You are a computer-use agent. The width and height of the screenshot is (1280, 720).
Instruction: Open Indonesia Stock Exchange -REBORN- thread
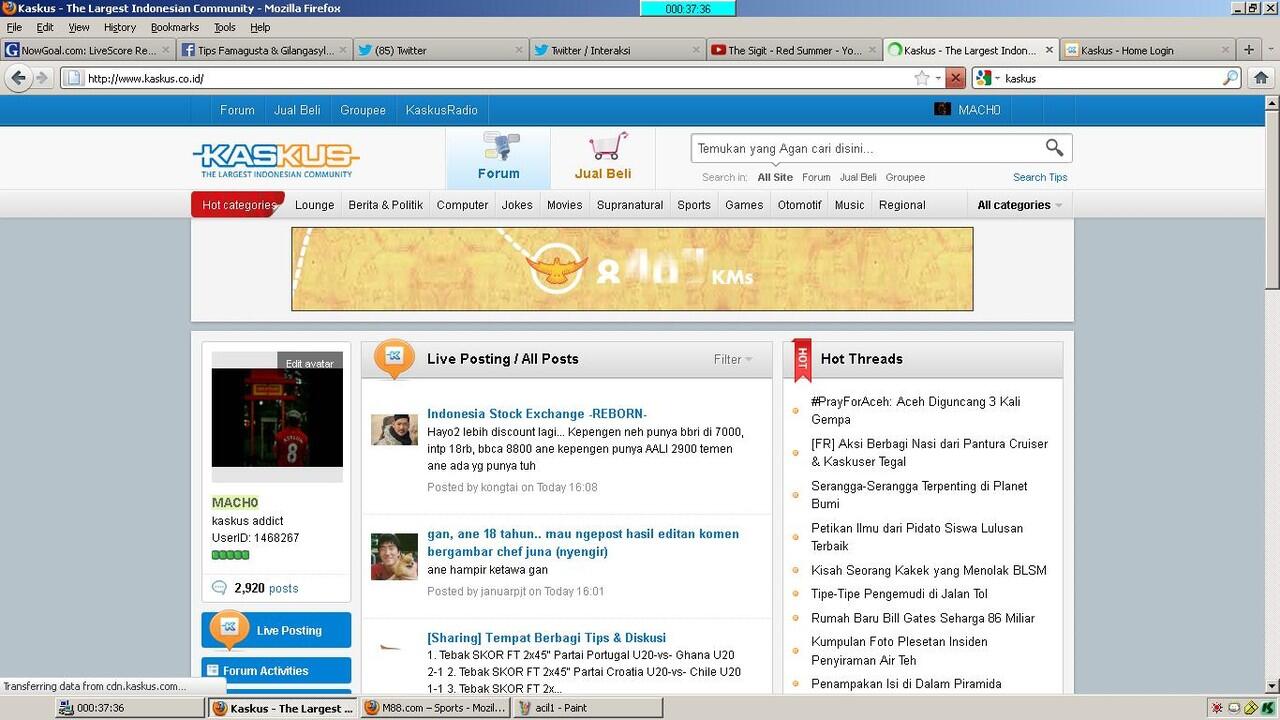(x=537, y=414)
